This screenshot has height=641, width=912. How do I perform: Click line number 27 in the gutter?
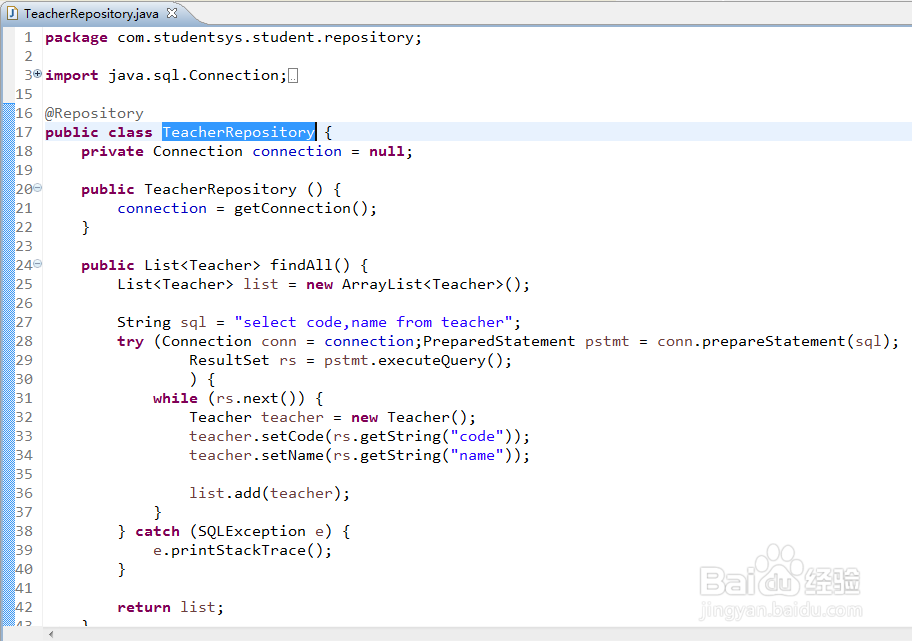coord(24,322)
